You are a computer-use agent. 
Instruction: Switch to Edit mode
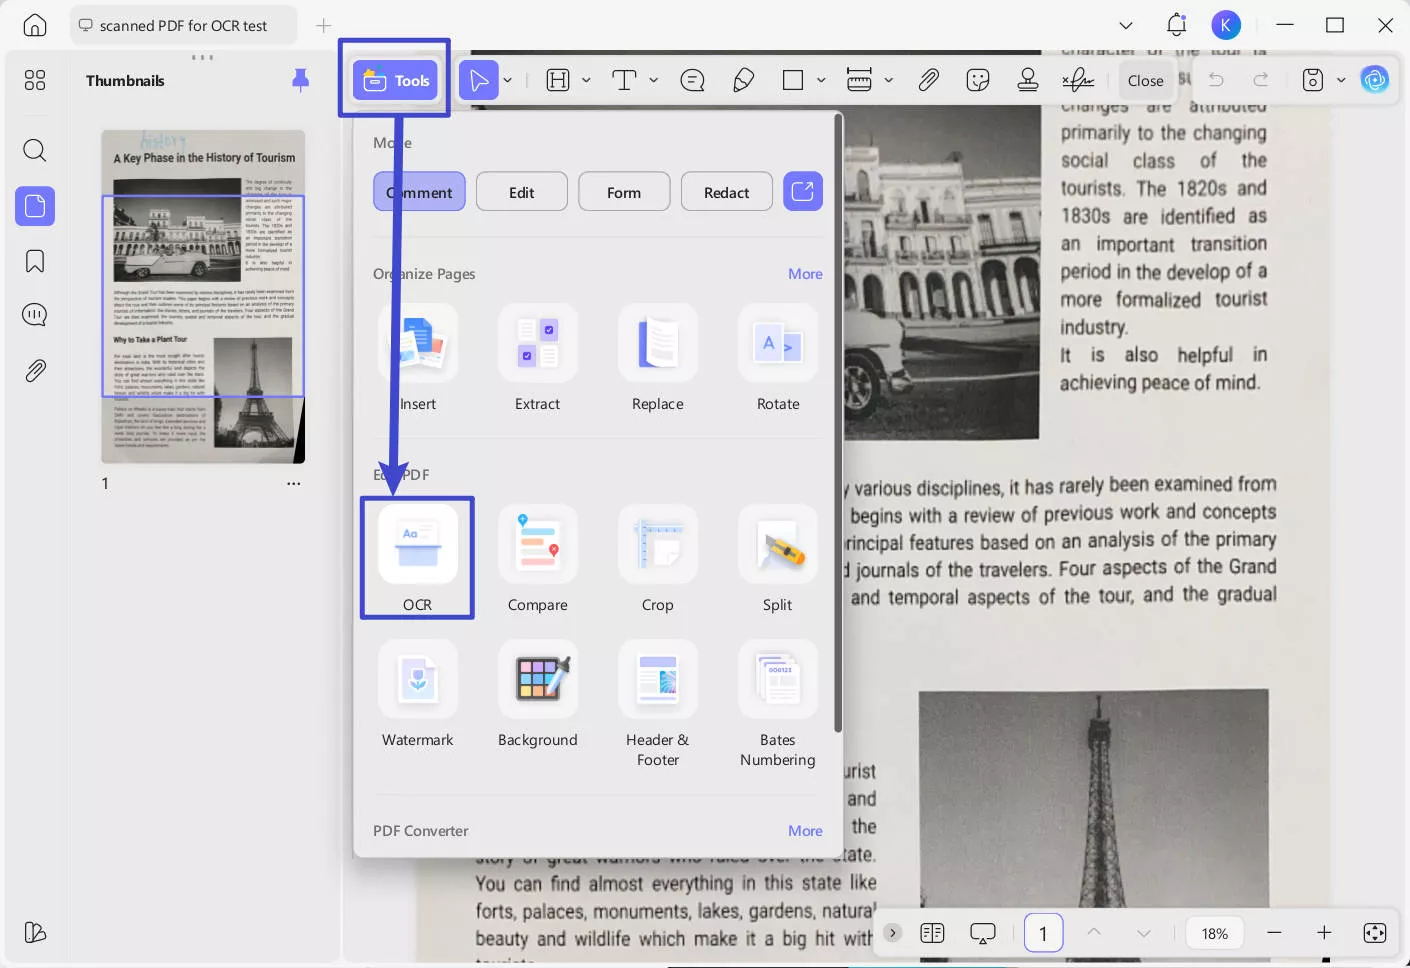(522, 192)
